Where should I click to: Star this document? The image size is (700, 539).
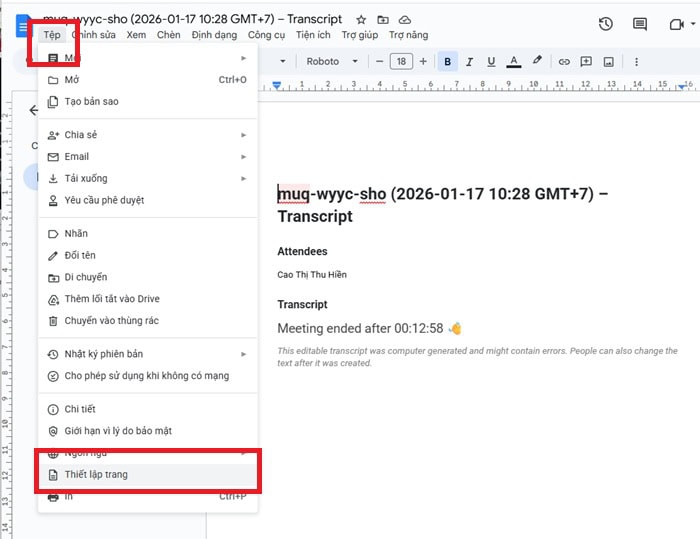coord(361,20)
